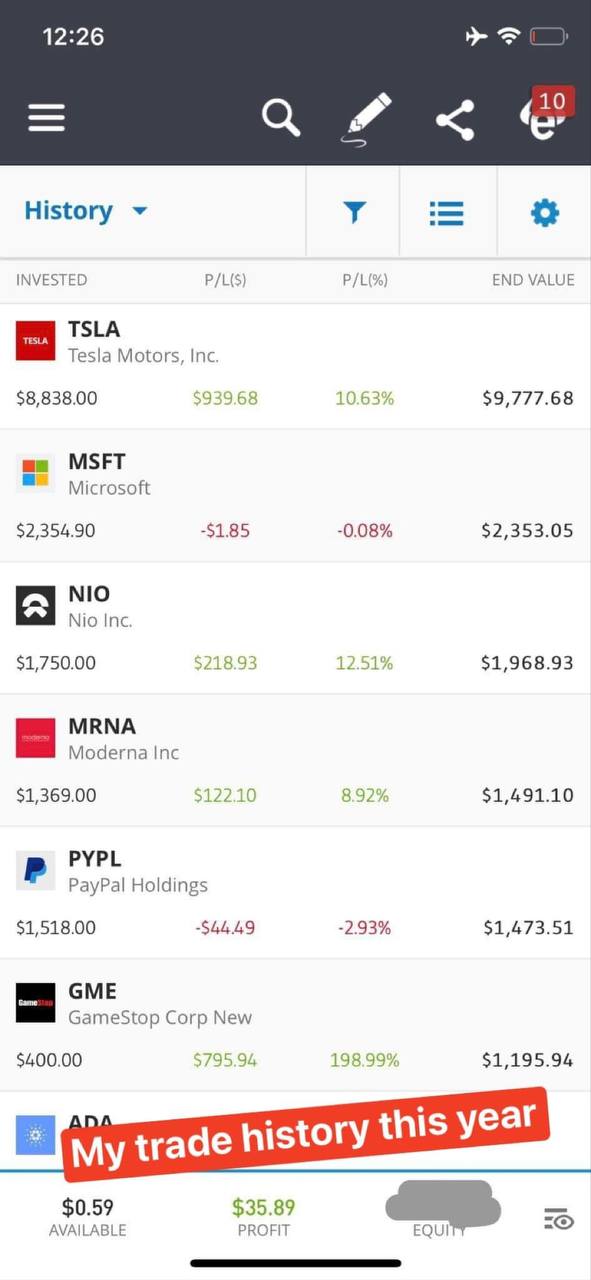Open the TSLA Tesla Motors row
Screen dimensions: 591x1280
point(295,365)
